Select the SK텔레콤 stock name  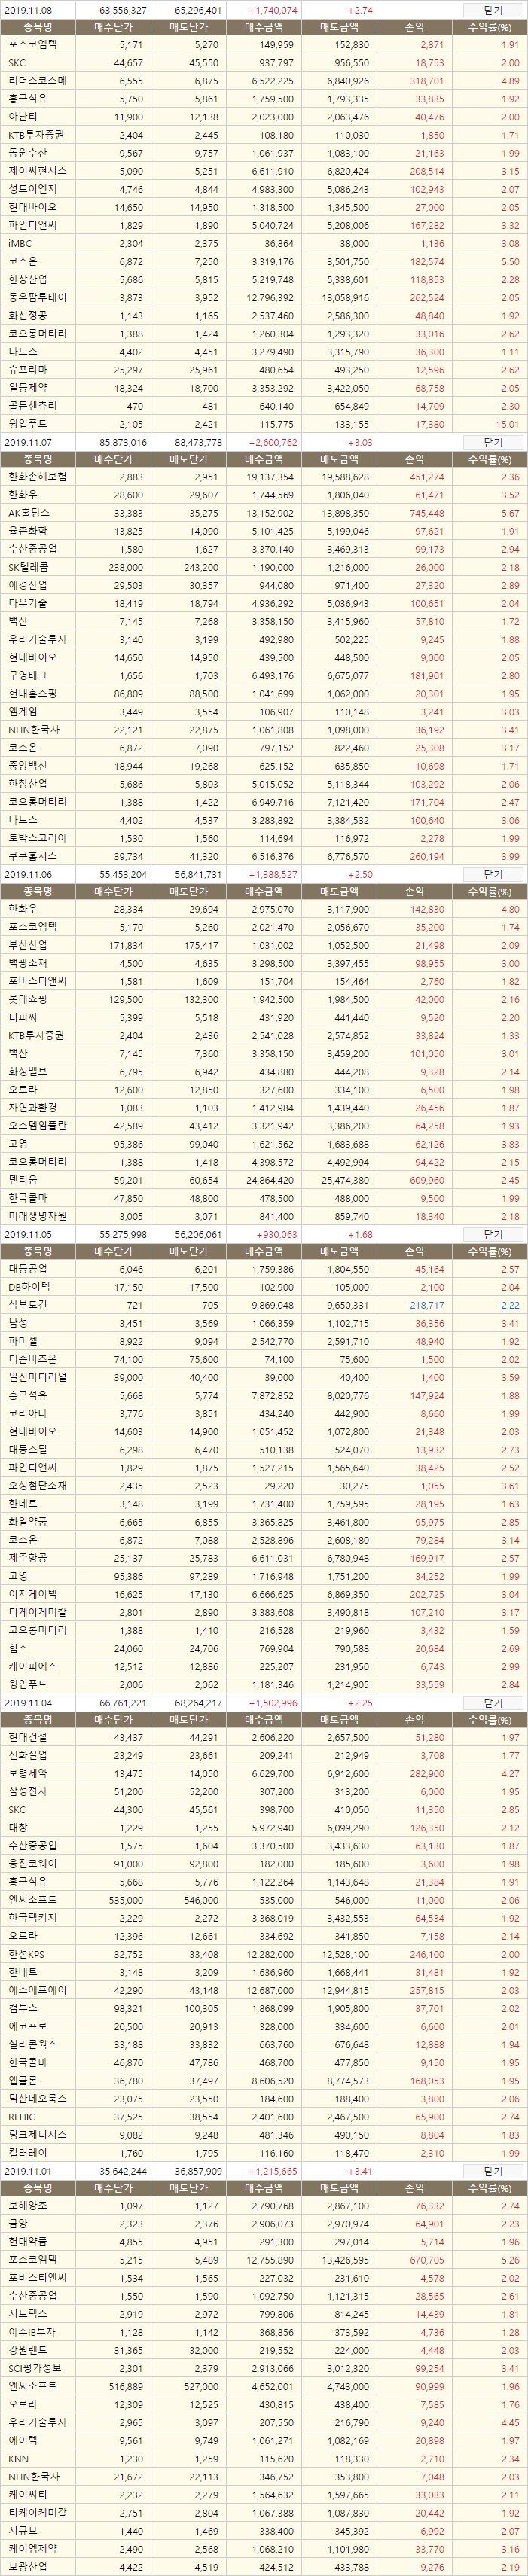[29, 567]
